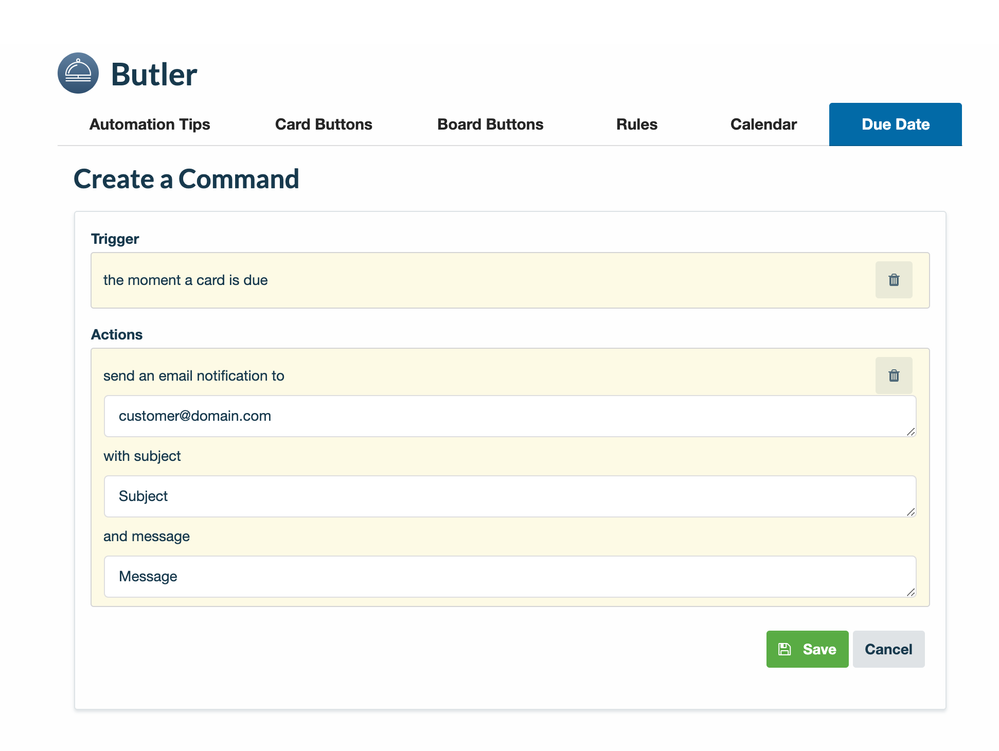
Task: Click the 'Trigger' section label
Action: point(115,239)
